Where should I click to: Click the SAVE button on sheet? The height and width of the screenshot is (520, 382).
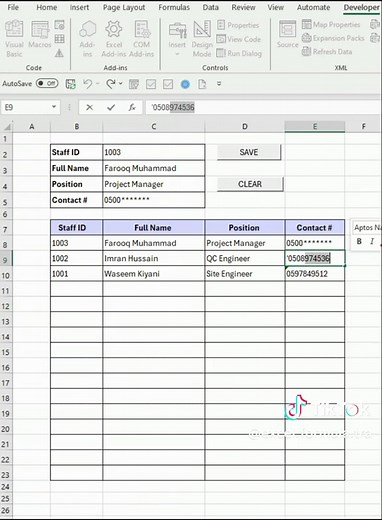coord(249,152)
